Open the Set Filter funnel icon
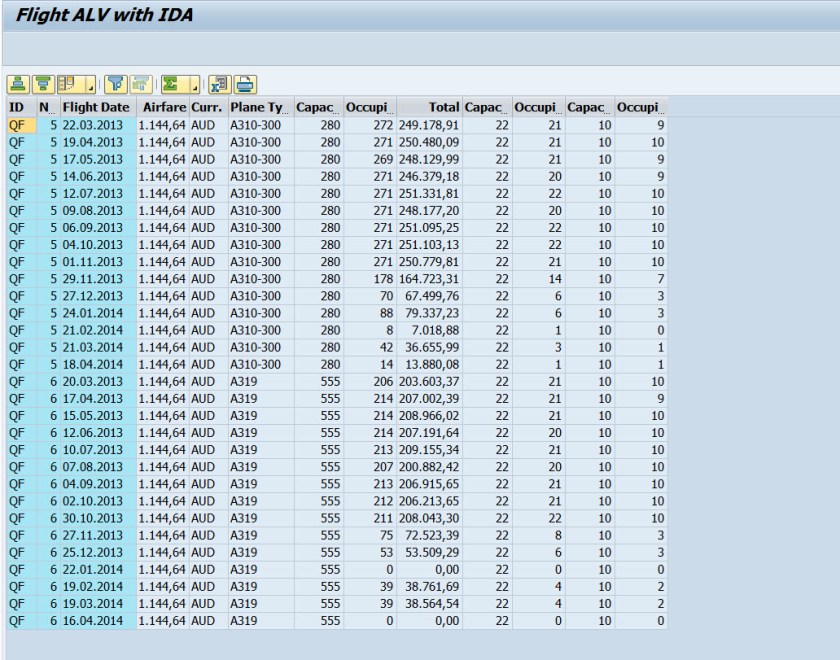This screenshot has height=660, width=840. click(x=114, y=84)
